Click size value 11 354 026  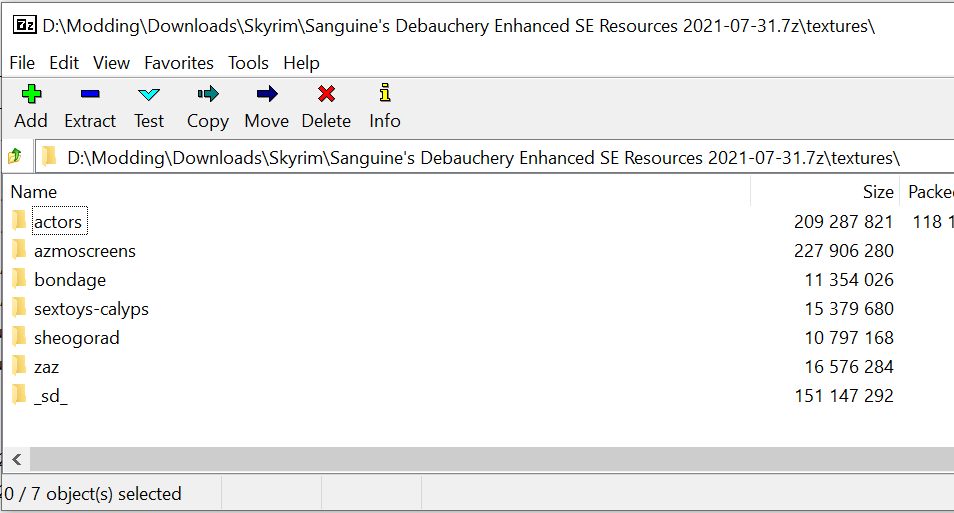point(849,280)
